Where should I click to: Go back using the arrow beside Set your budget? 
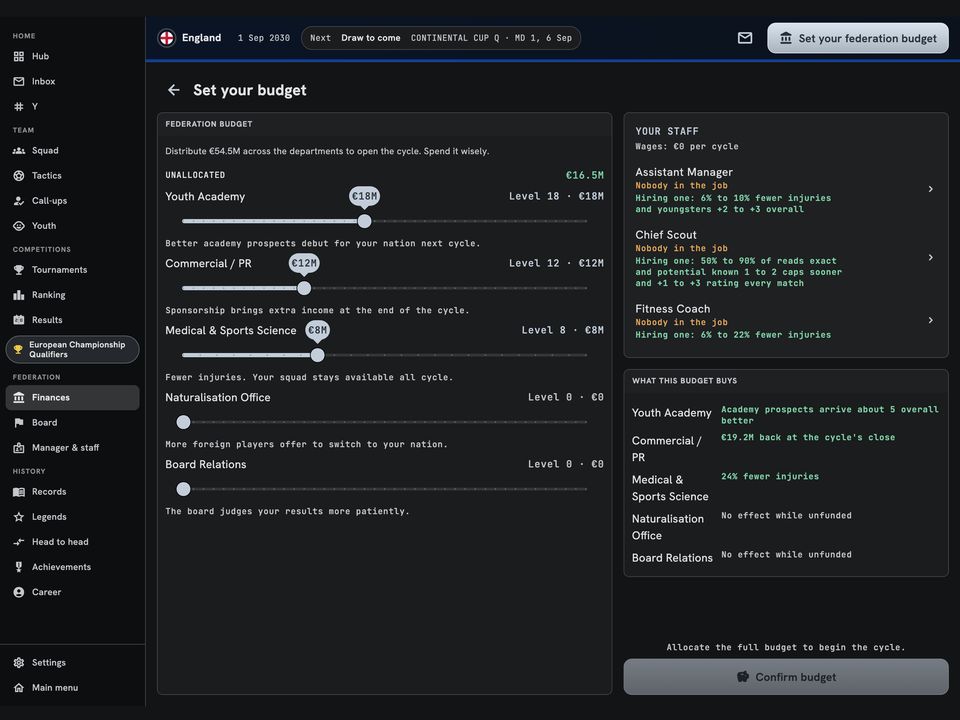pyautogui.click(x=174, y=90)
